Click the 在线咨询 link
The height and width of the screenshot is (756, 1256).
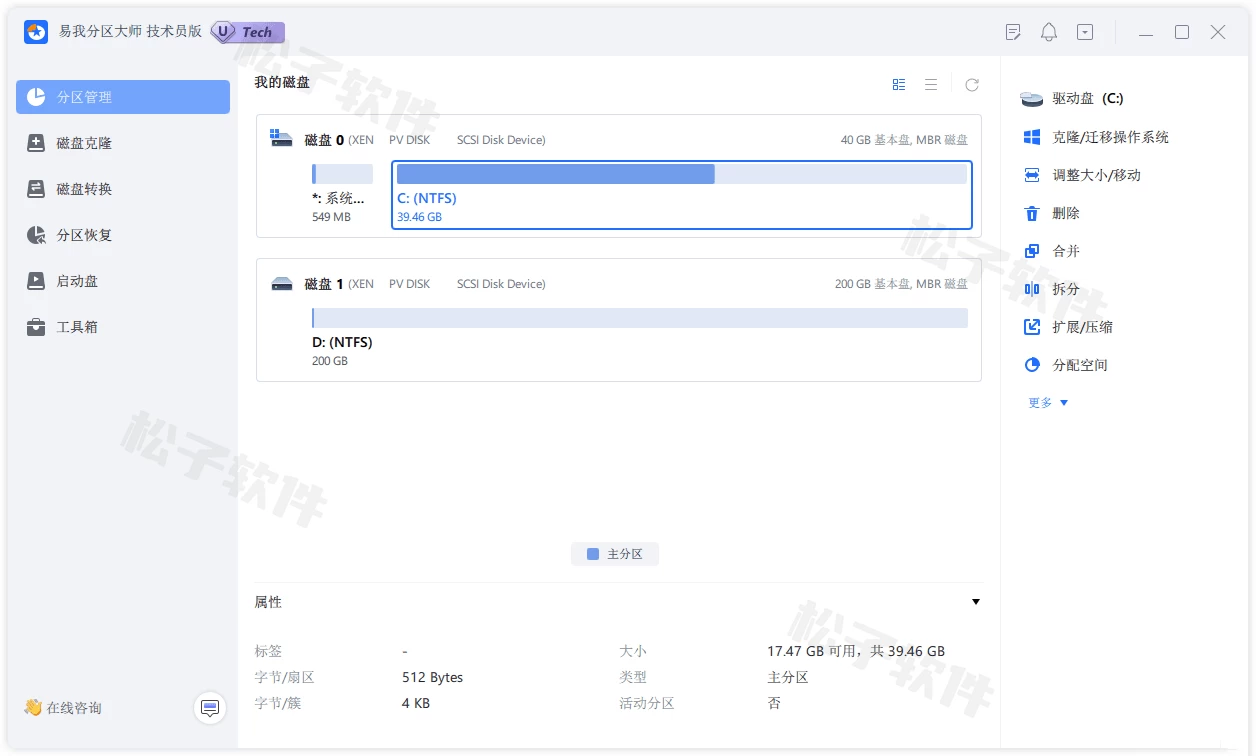(63, 708)
